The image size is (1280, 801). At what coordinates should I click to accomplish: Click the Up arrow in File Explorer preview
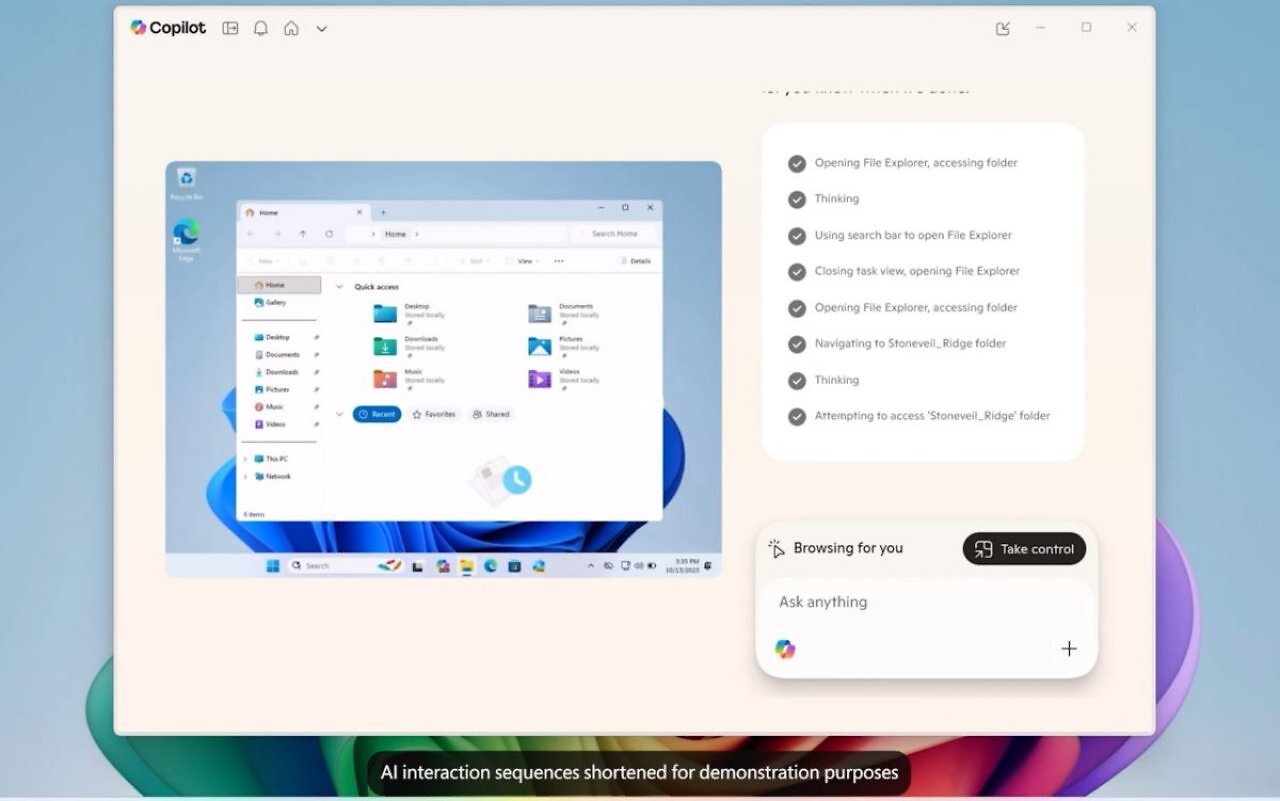pos(303,234)
